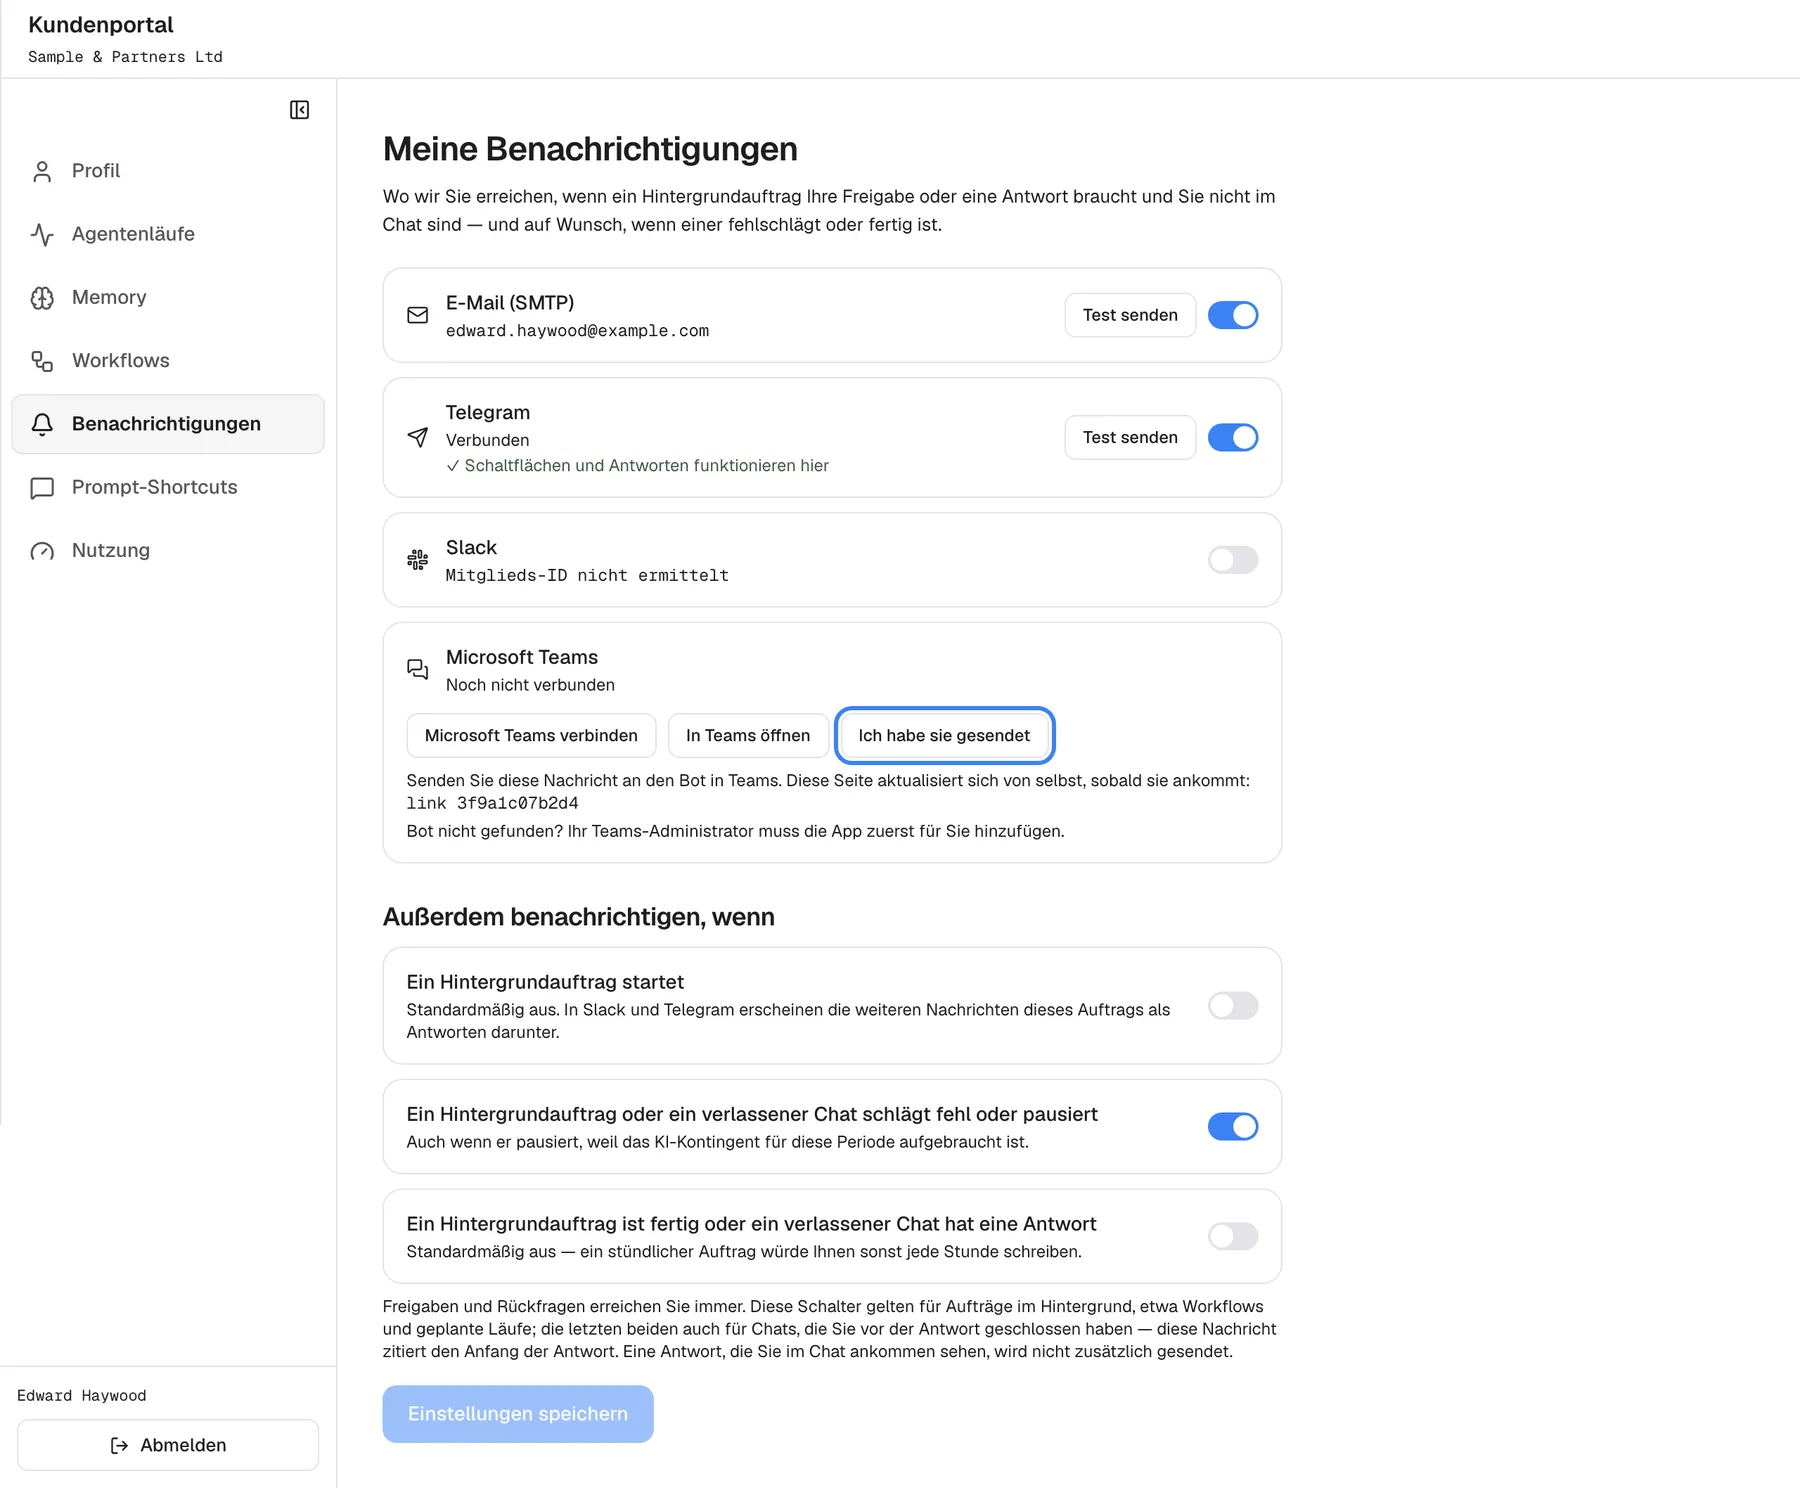The height and width of the screenshot is (1488, 1800).
Task: Click the Workflows icon in sidebar
Action: coord(42,361)
